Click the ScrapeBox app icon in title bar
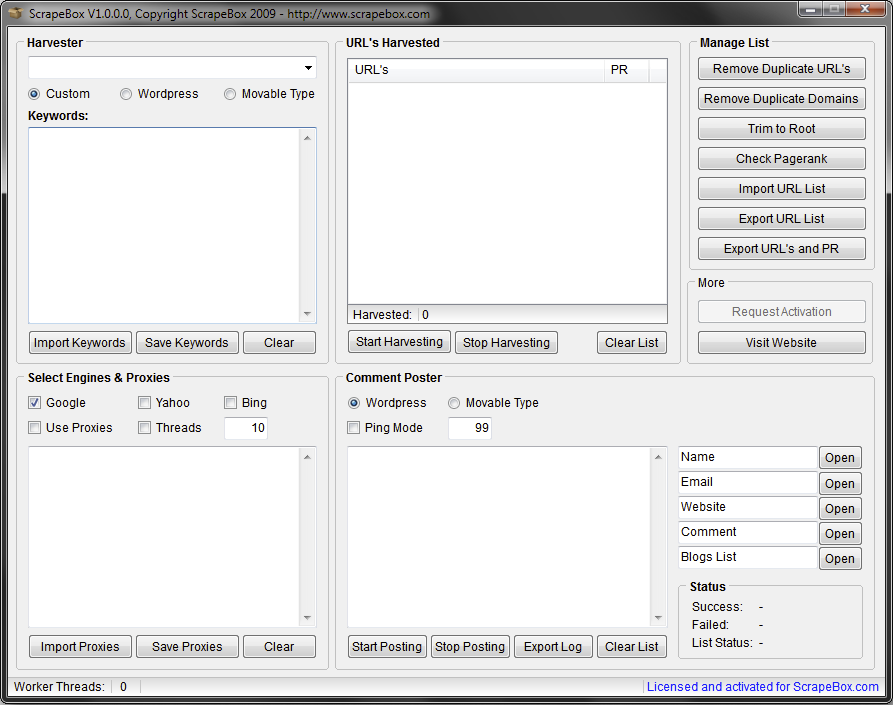This screenshot has width=893, height=705. 15,13
